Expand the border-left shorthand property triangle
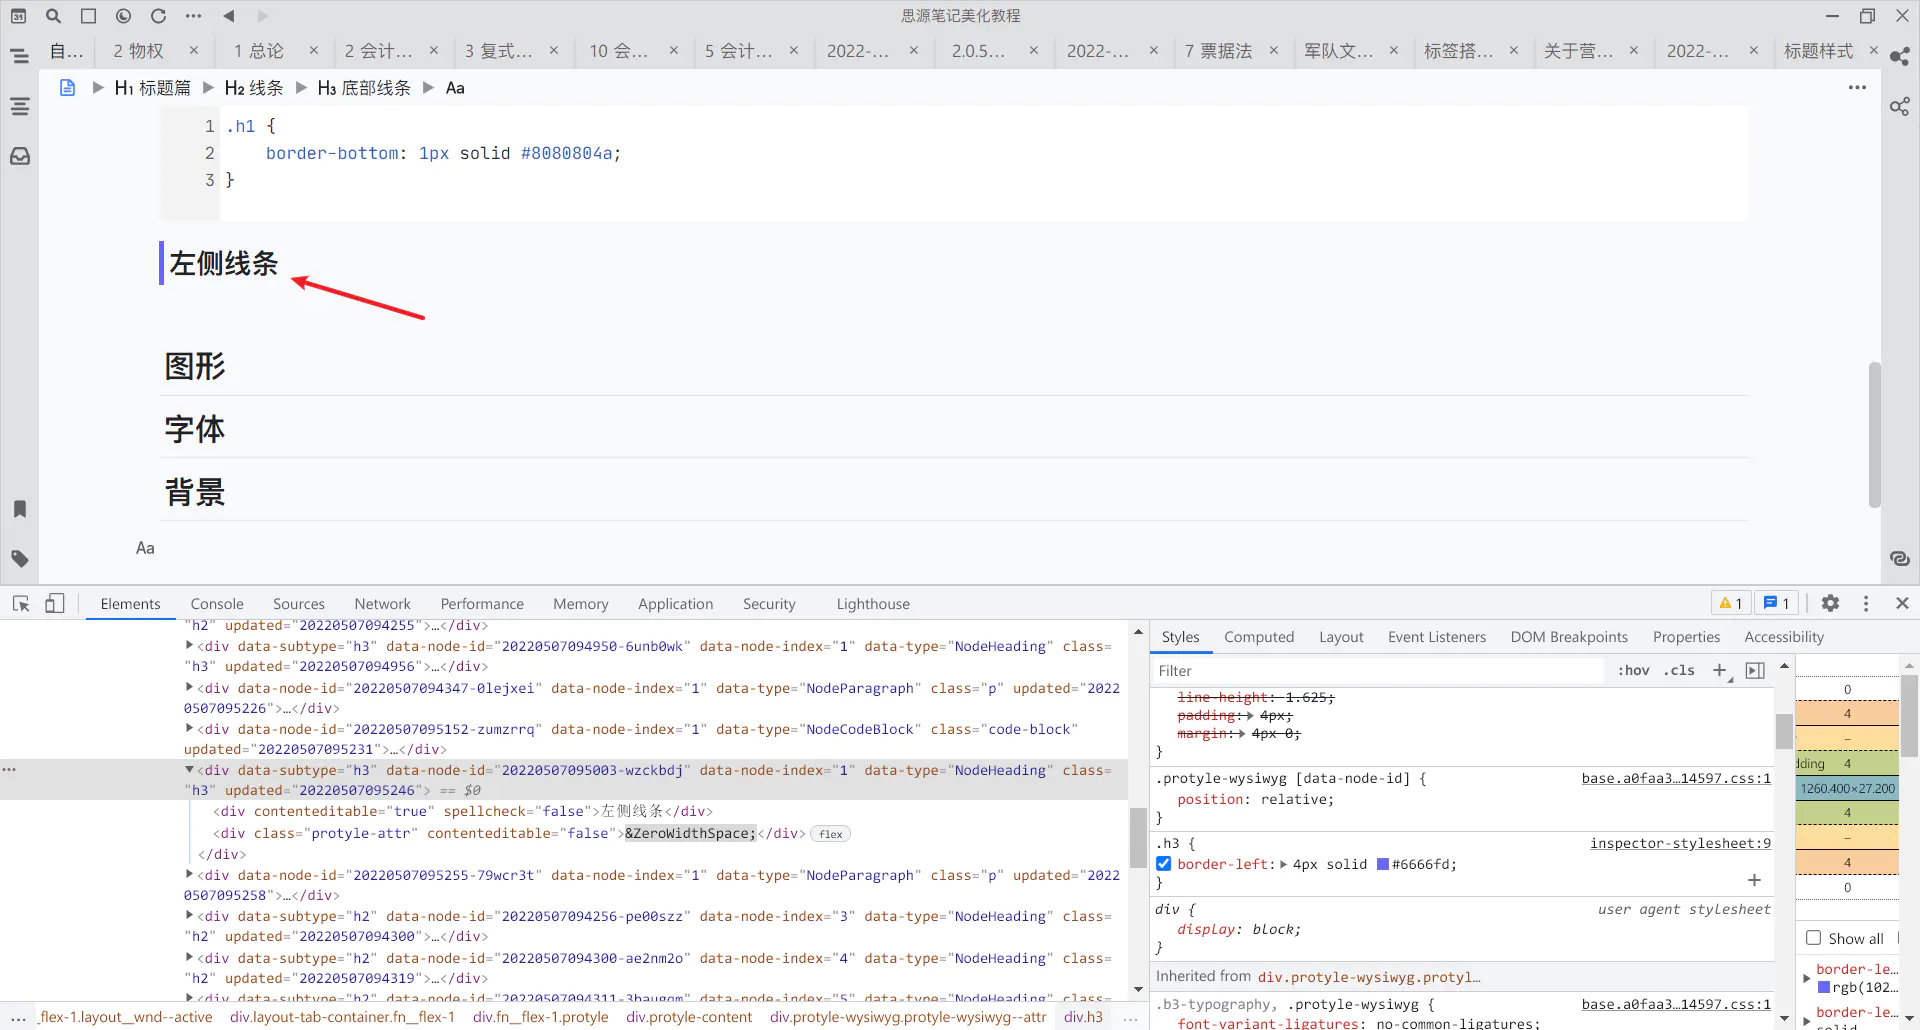 click(1284, 865)
